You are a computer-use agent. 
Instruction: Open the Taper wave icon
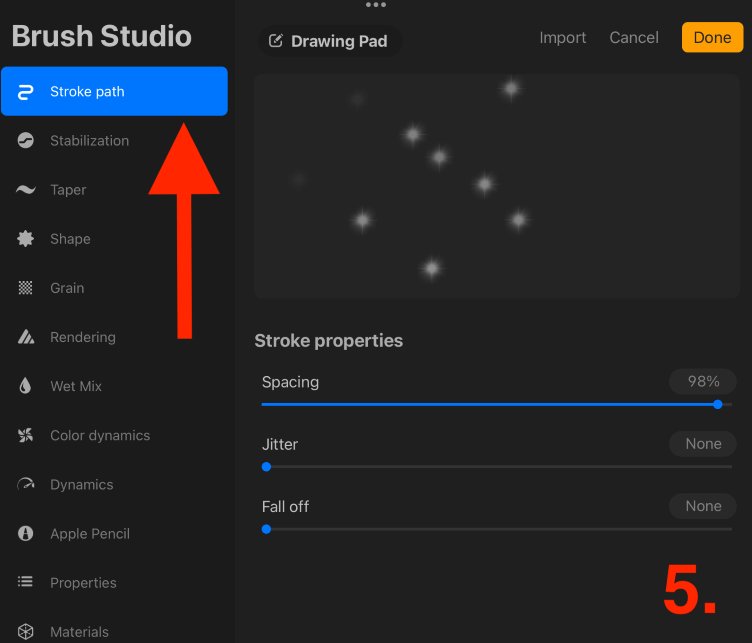pyautogui.click(x=25, y=189)
